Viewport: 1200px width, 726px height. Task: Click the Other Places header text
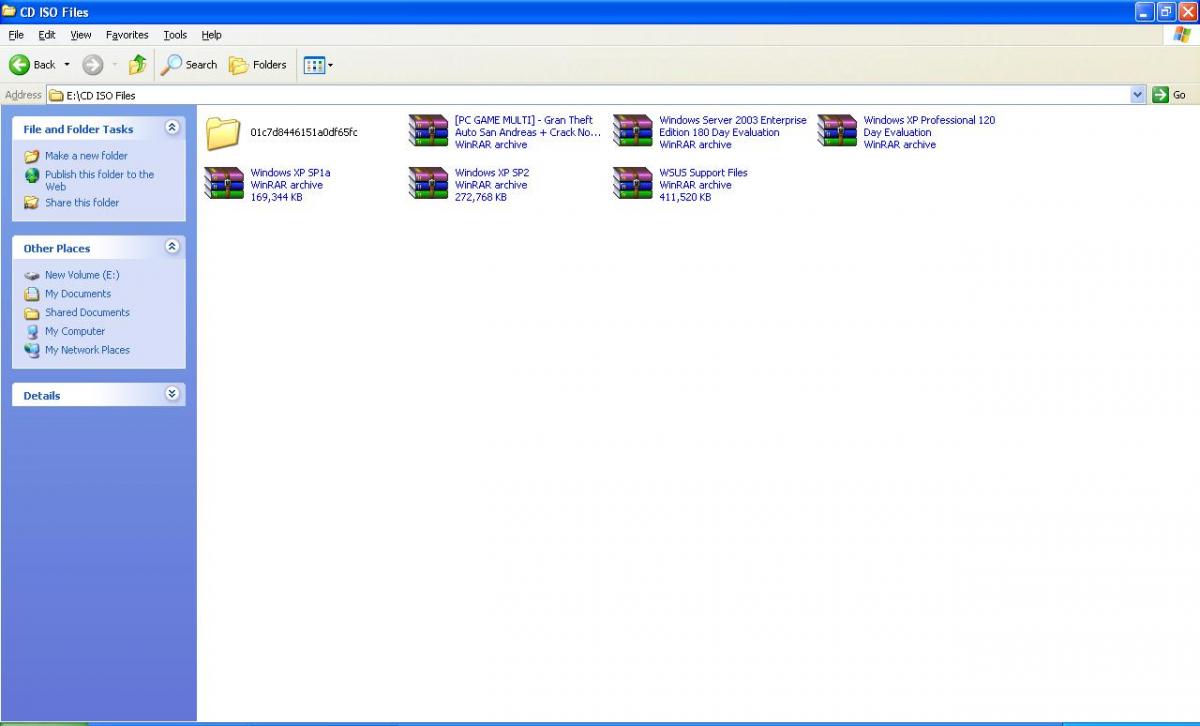(57, 248)
